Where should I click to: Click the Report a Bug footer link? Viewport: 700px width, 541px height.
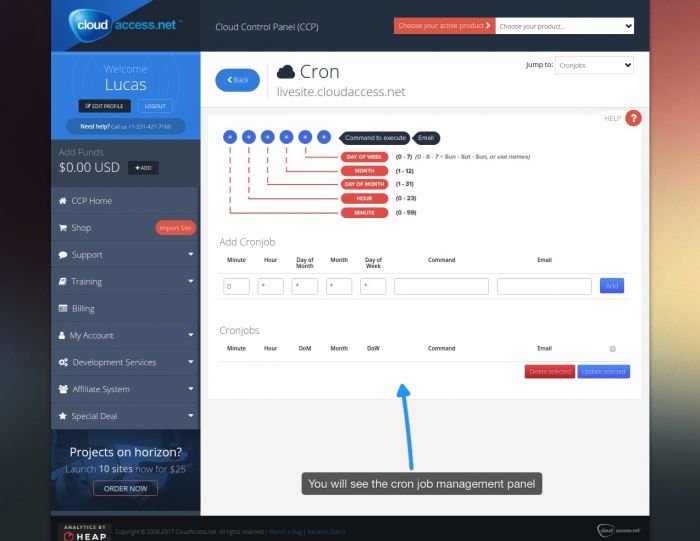pos(285,532)
